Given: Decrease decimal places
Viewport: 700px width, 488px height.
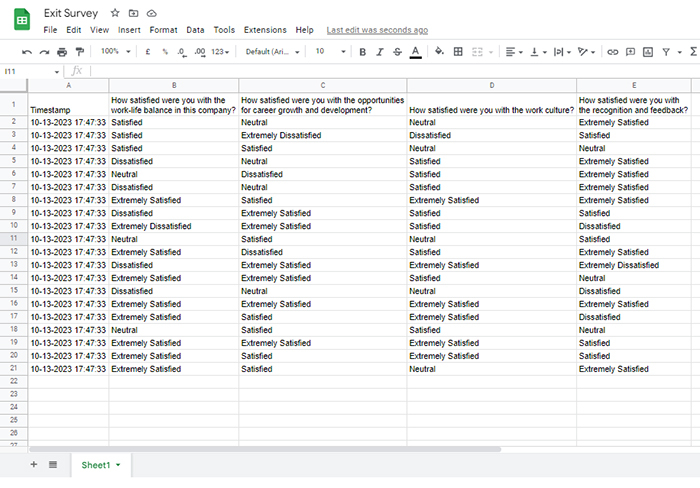Looking at the screenshot, I should point(182,52).
